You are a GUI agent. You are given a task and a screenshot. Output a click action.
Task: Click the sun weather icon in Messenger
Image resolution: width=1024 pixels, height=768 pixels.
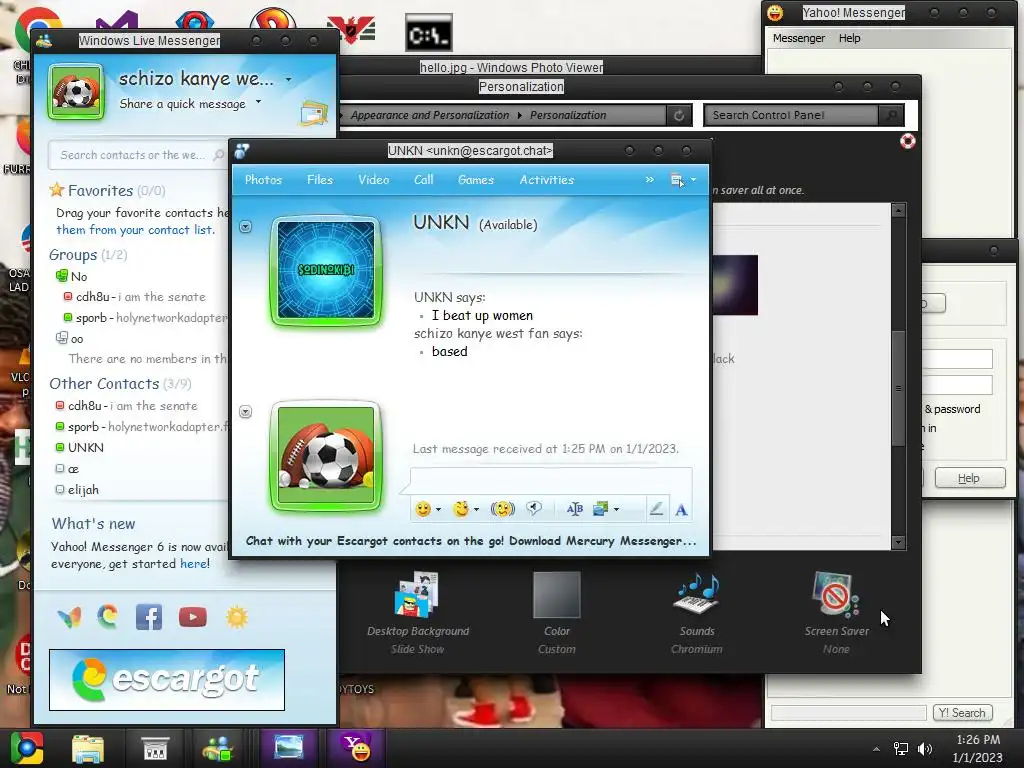pyautogui.click(x=237, y=617)
